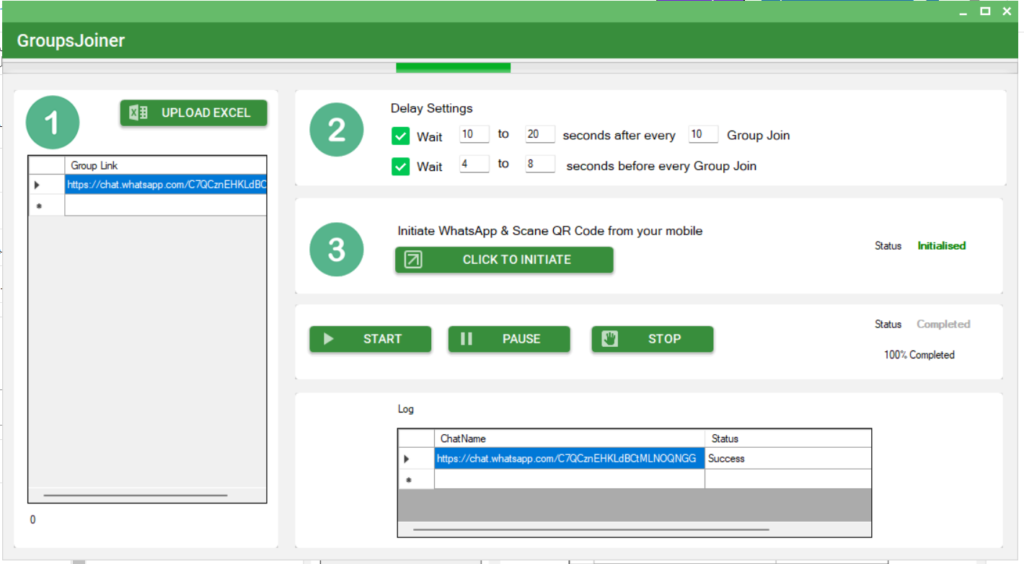Click the horizontal scrollbar of Group Link table
This screenshot has width=1024, height=564.
tap(135, 495)
